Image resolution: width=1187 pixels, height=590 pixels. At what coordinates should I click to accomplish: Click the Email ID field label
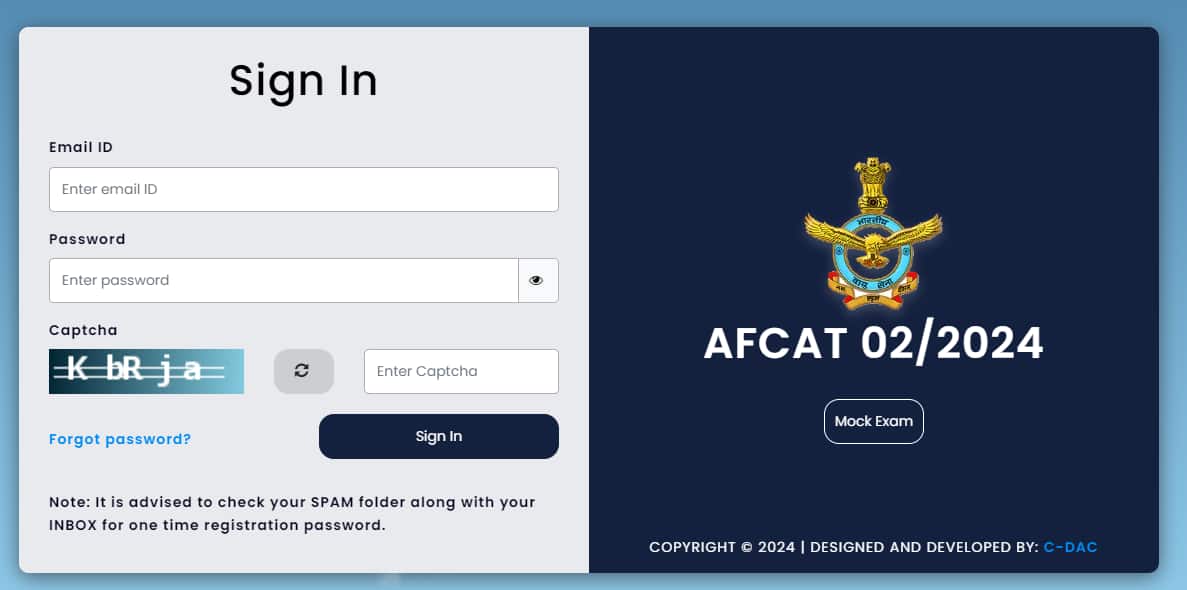point(81,147)
